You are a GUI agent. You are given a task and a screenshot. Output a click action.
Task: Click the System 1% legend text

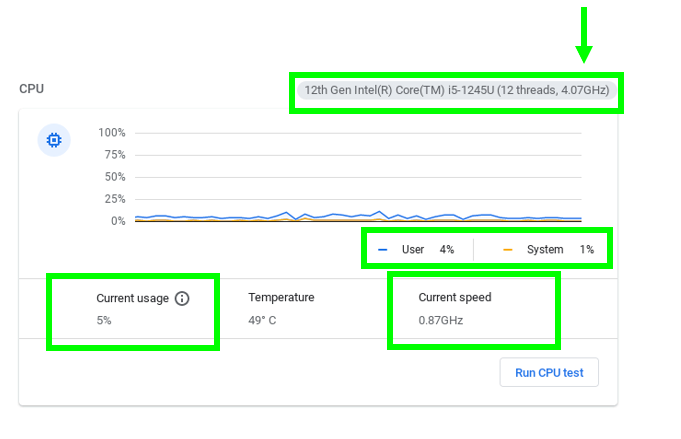(x=560, y=249)
